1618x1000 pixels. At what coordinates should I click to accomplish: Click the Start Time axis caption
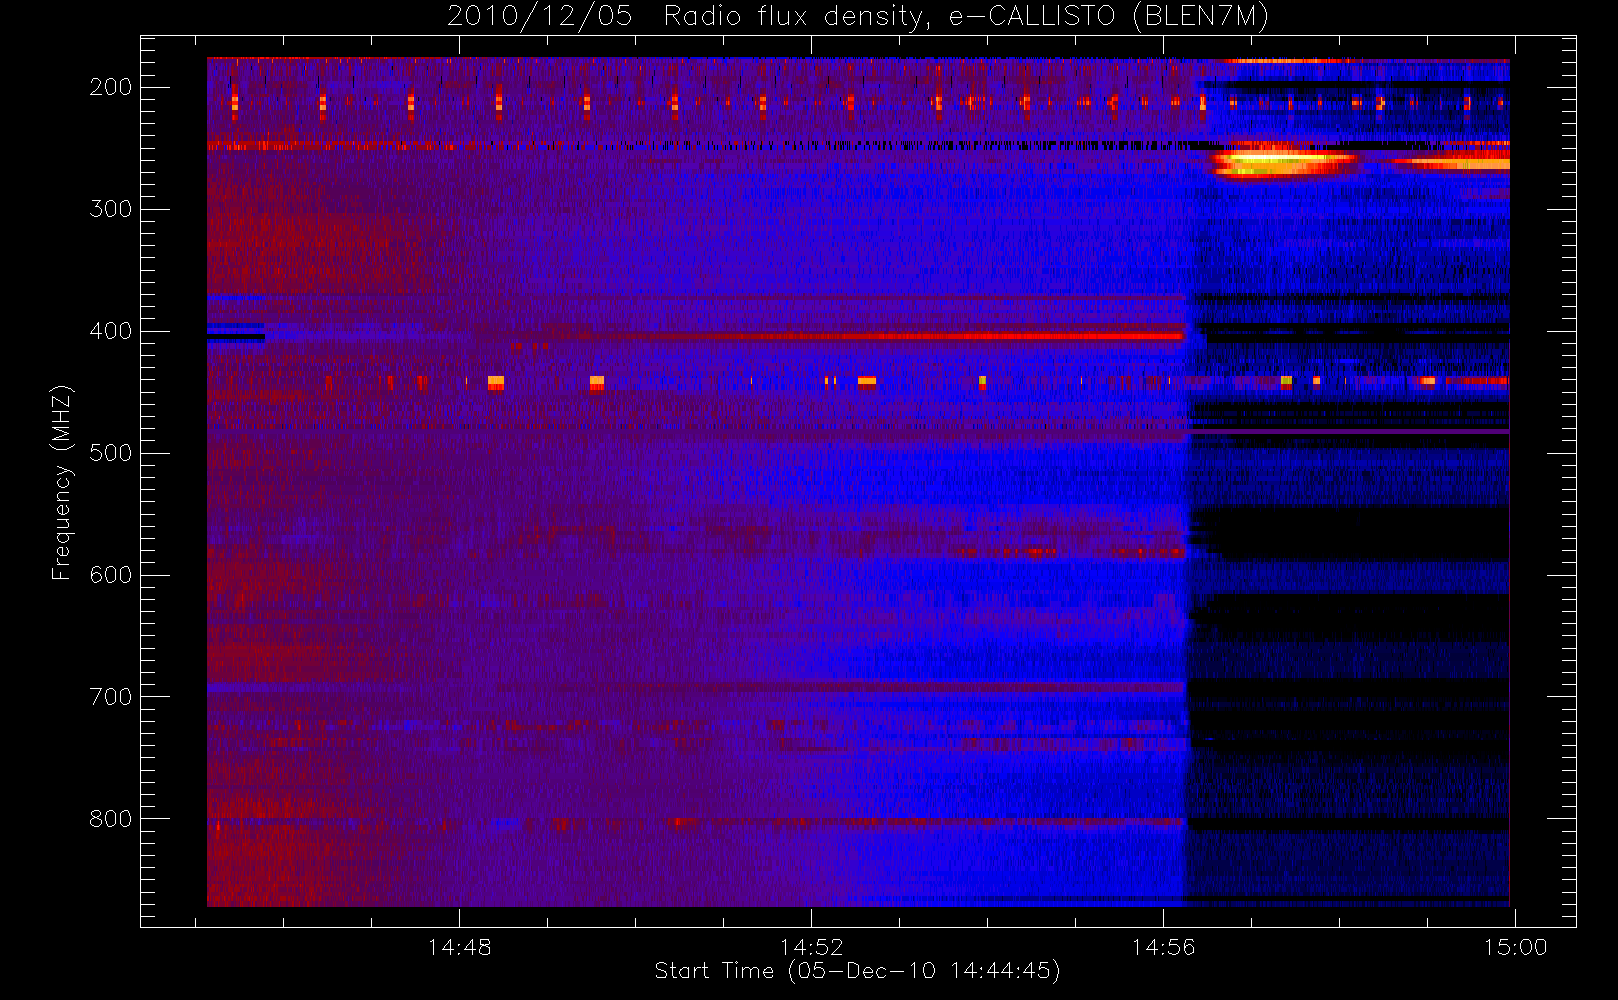click(857, 971)
